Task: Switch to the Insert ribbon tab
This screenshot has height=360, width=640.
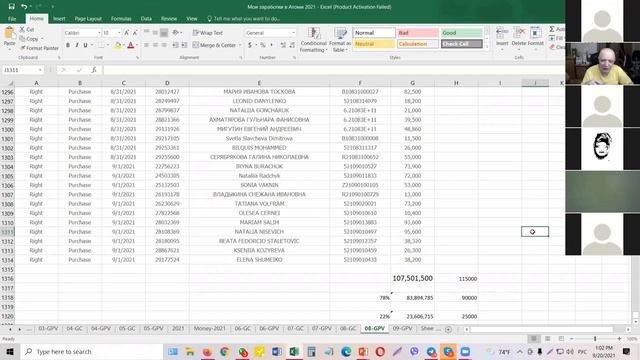Action: tap(59, 19)
